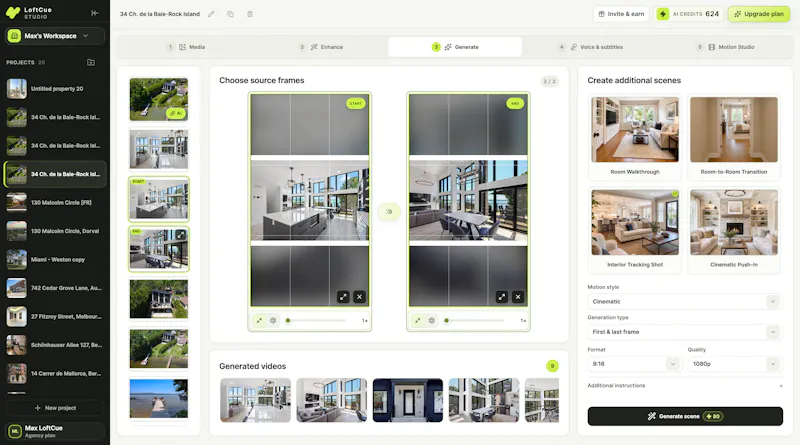The height and width of the screenshot is (445, 800).
Task: Click expand icon on END thumbnail
Action: (181, 235)
